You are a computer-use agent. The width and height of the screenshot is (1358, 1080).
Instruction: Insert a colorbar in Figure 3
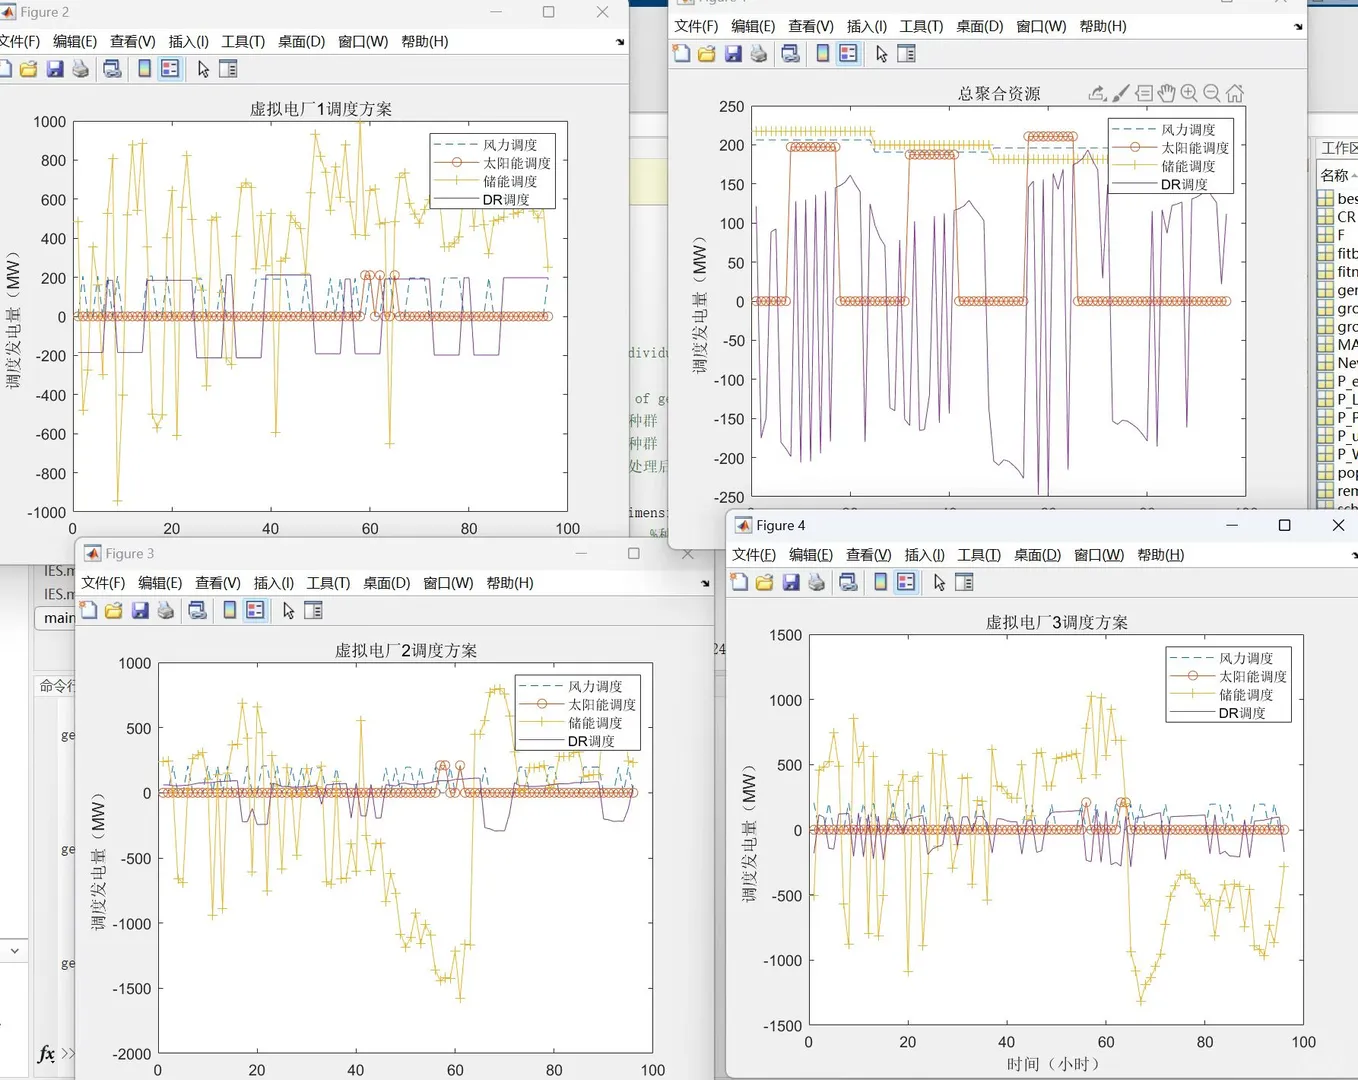pyautogui.click(x=230, y=611)
